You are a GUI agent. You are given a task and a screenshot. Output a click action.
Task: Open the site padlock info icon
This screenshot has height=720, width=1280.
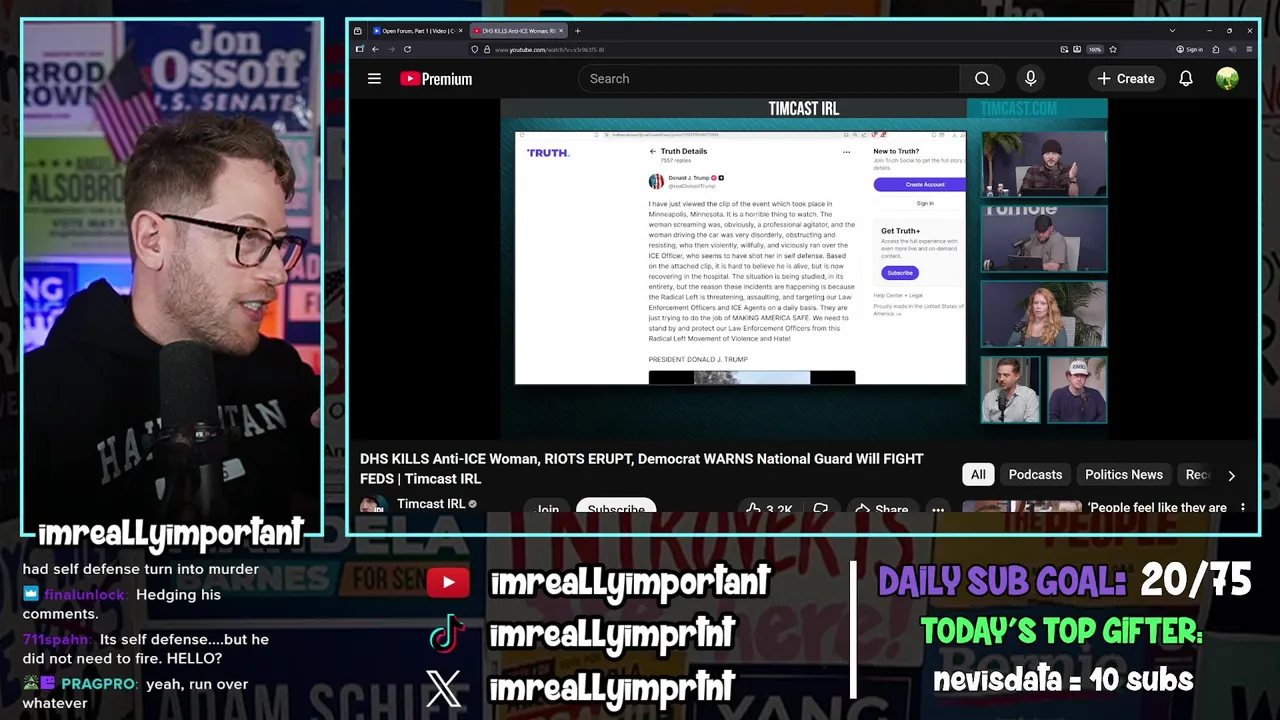(487, 49)
